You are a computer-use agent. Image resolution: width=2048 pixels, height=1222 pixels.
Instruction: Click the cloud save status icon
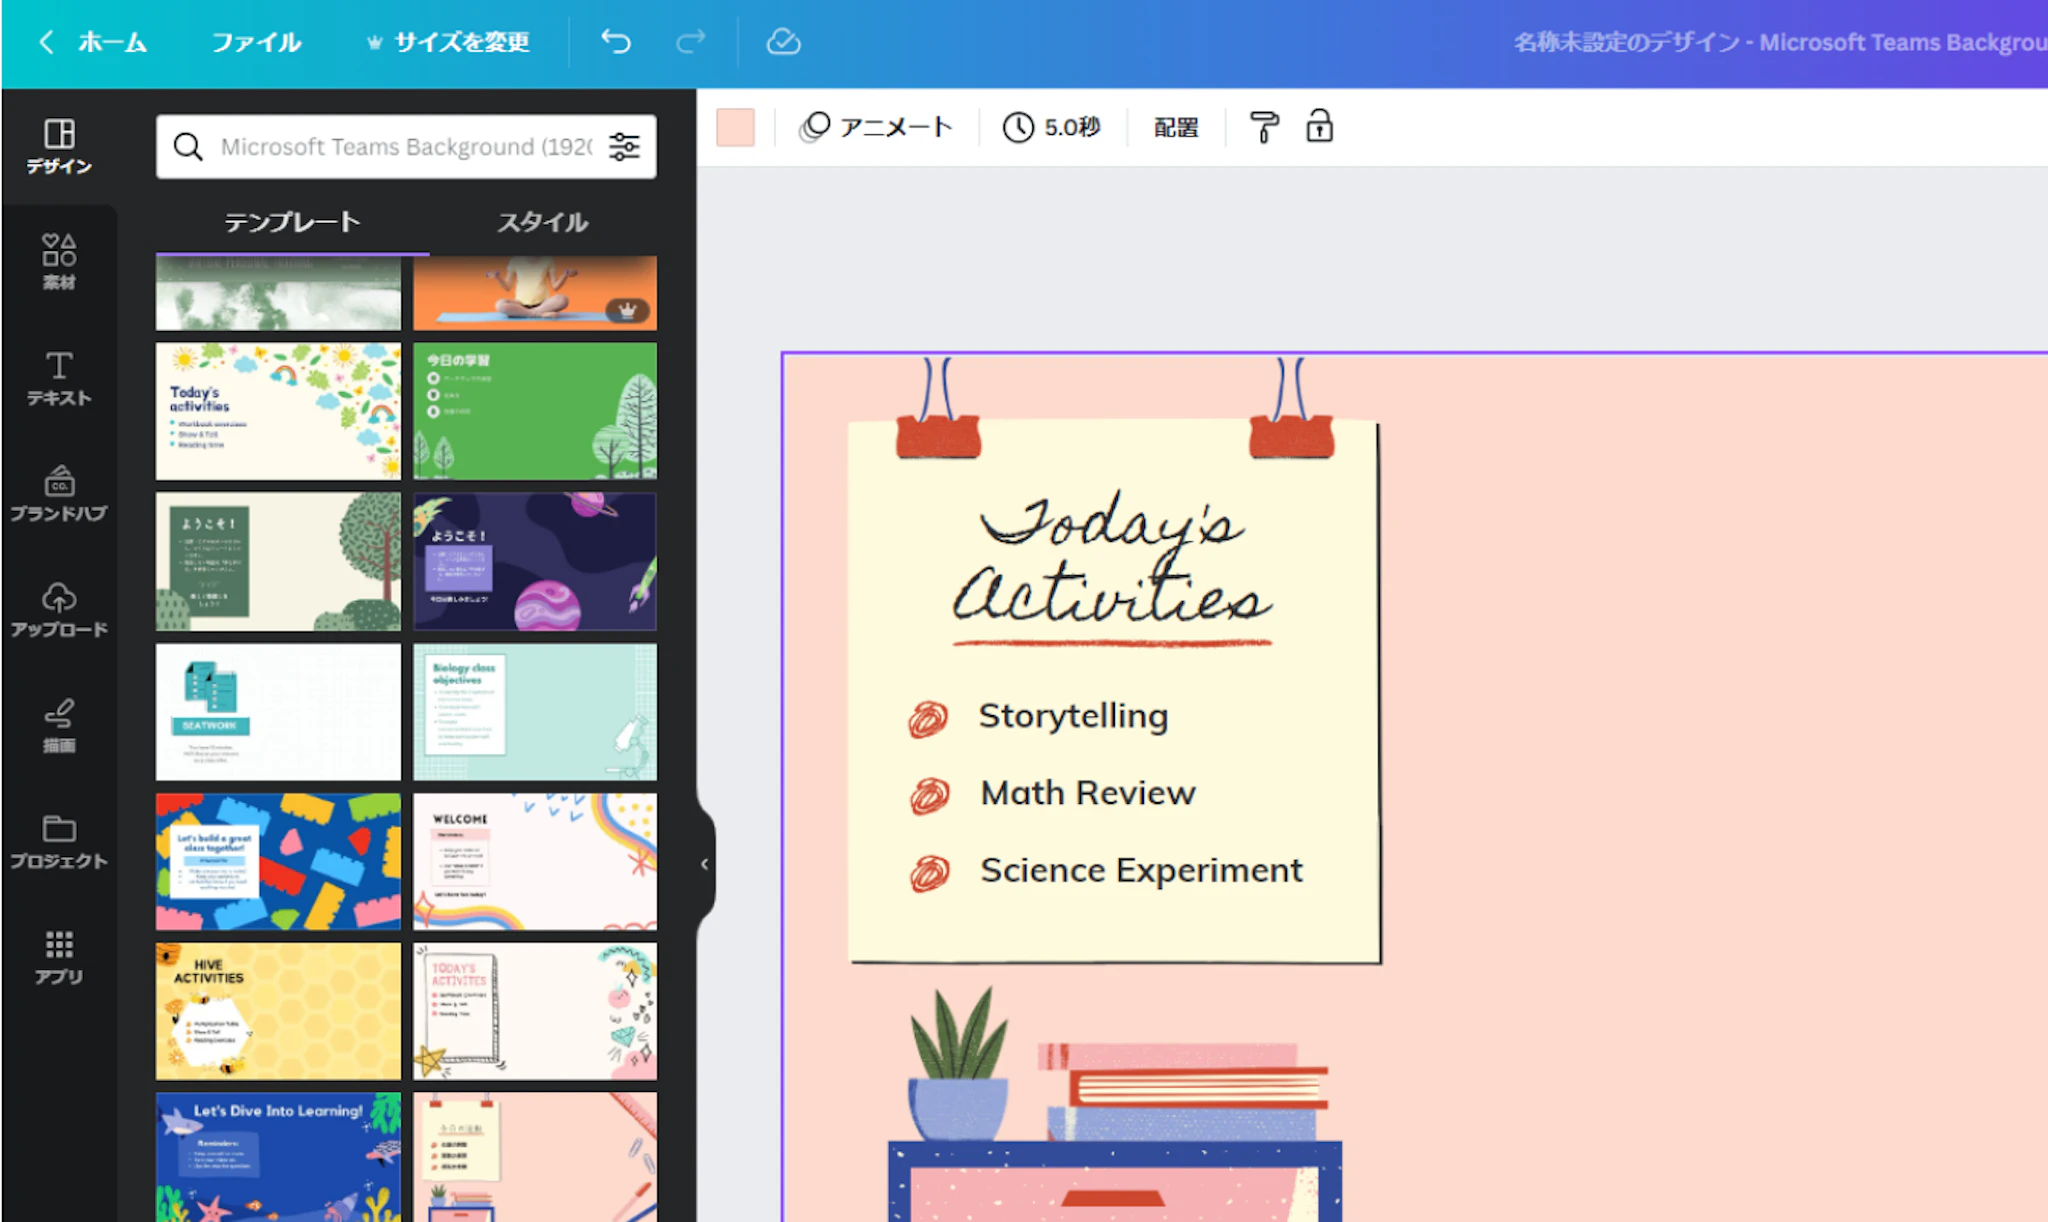pyautogui.click(x=783, y=42)
